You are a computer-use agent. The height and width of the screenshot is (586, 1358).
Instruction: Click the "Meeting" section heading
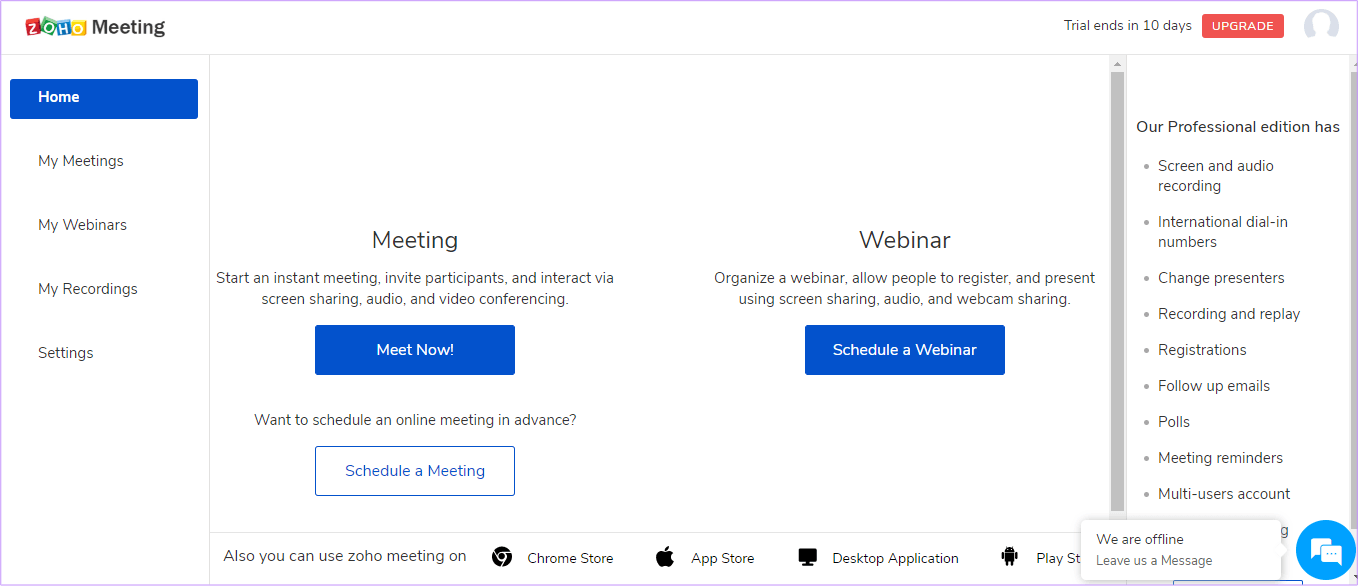click(415, 240)
